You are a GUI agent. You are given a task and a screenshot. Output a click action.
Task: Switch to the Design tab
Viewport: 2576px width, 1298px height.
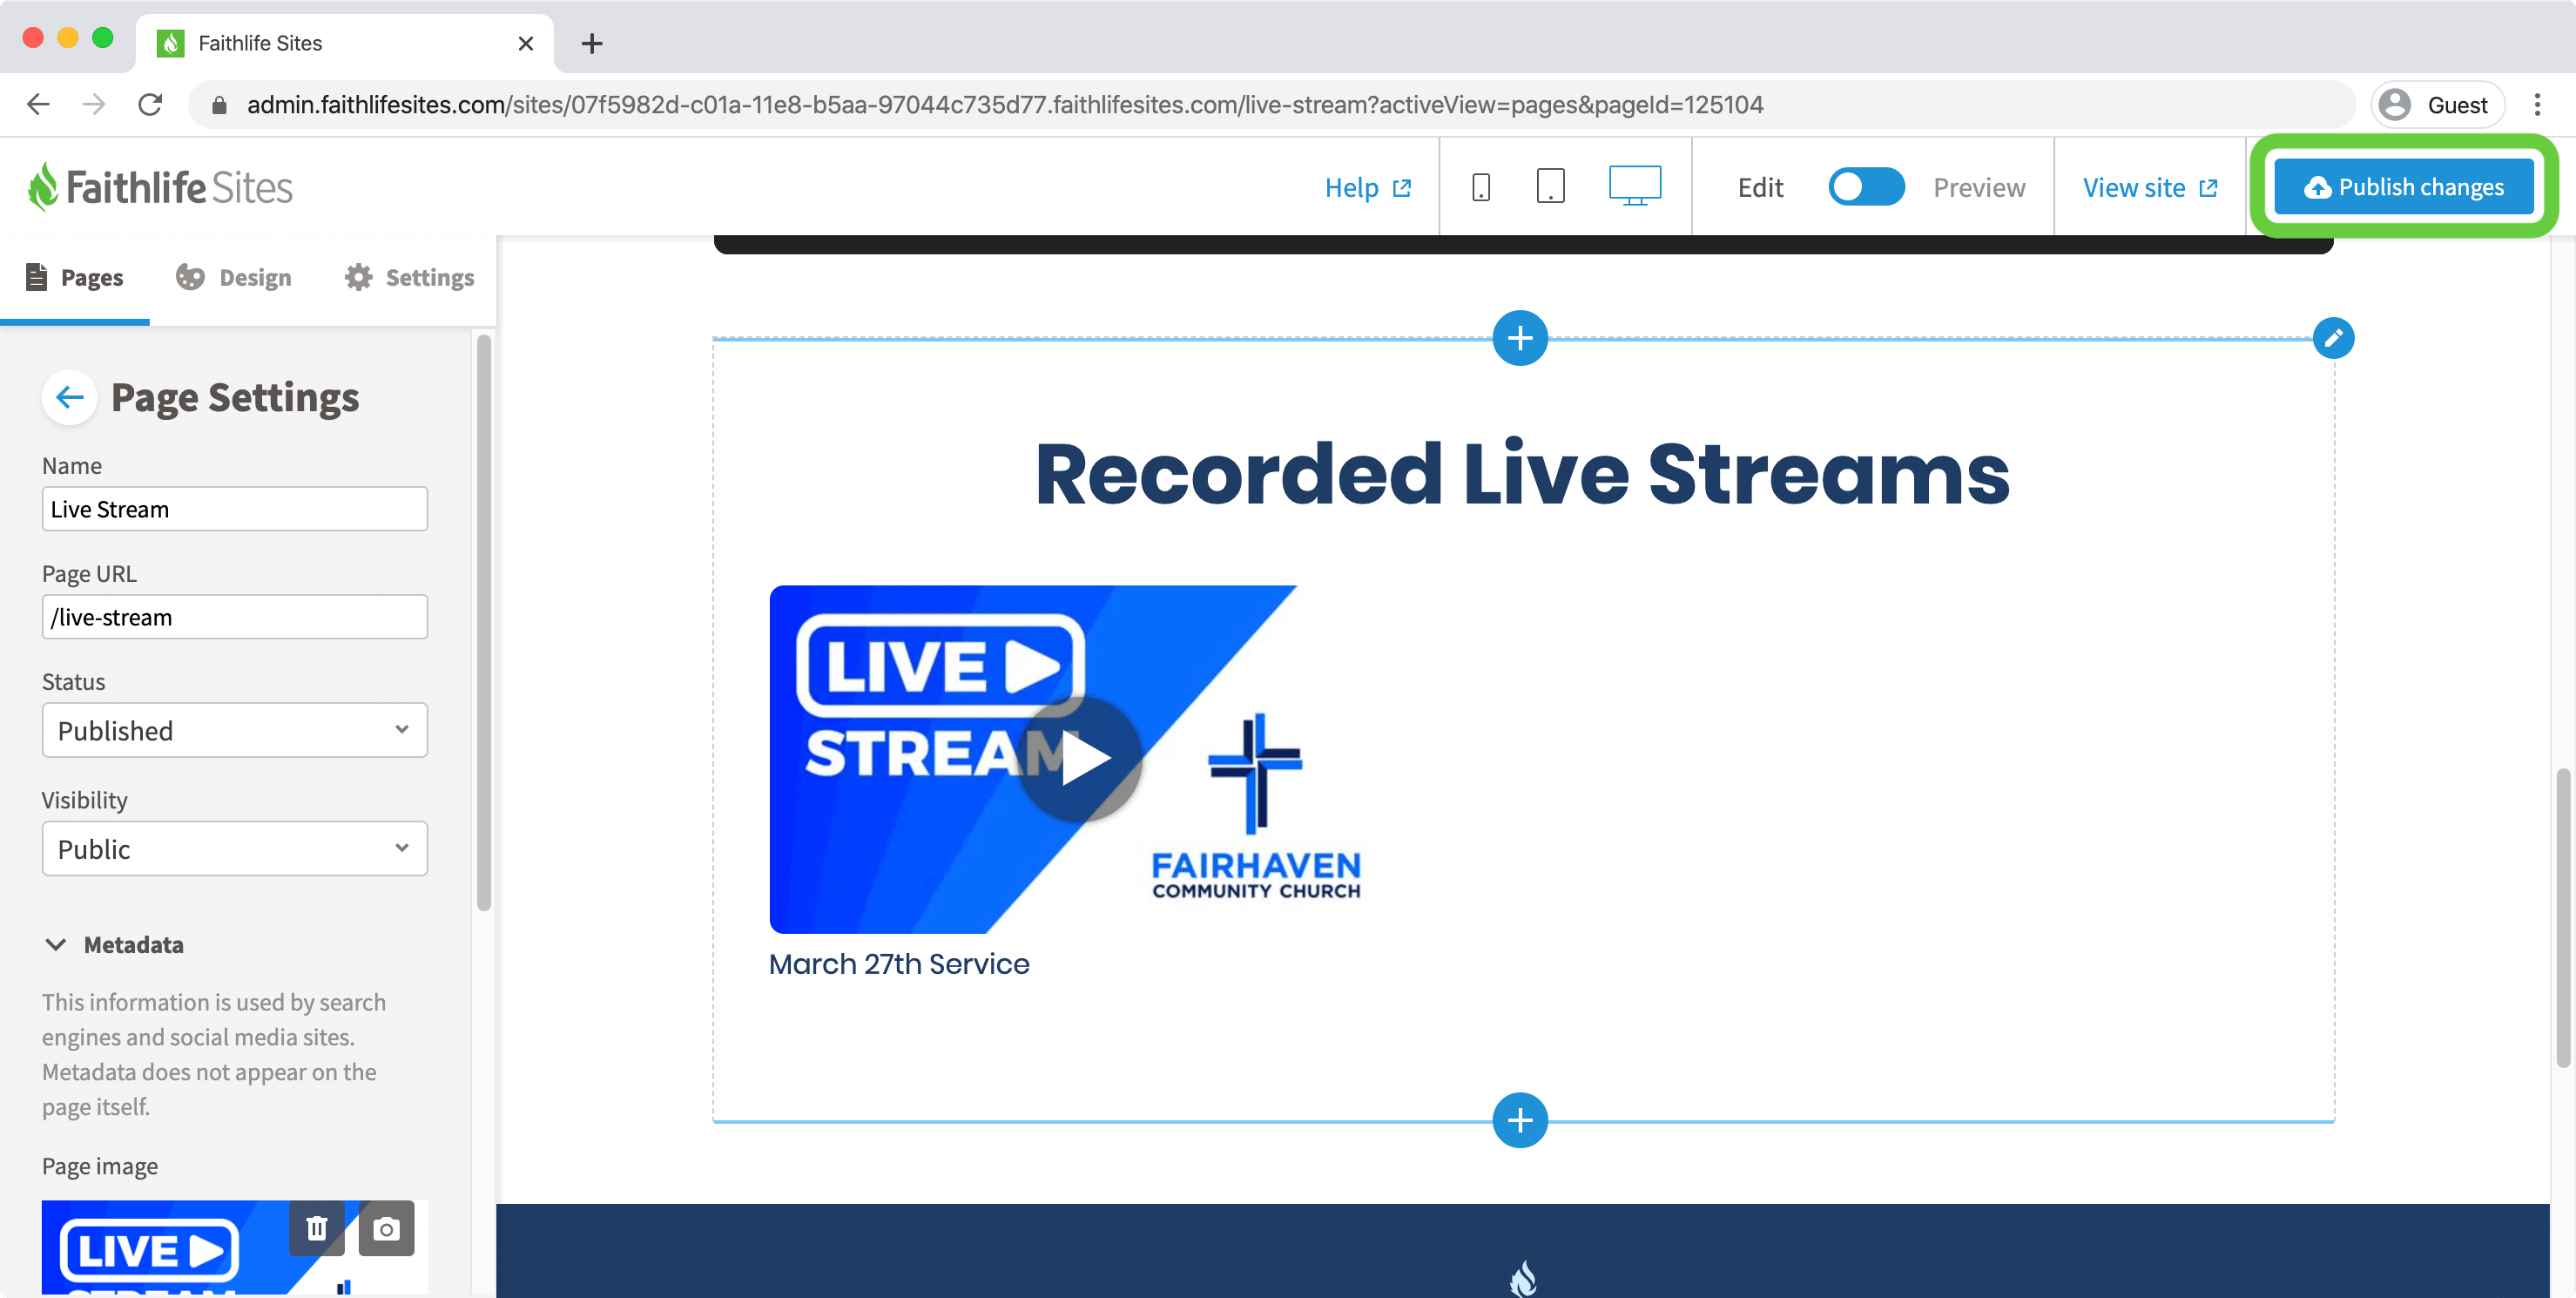coord(234,277)
